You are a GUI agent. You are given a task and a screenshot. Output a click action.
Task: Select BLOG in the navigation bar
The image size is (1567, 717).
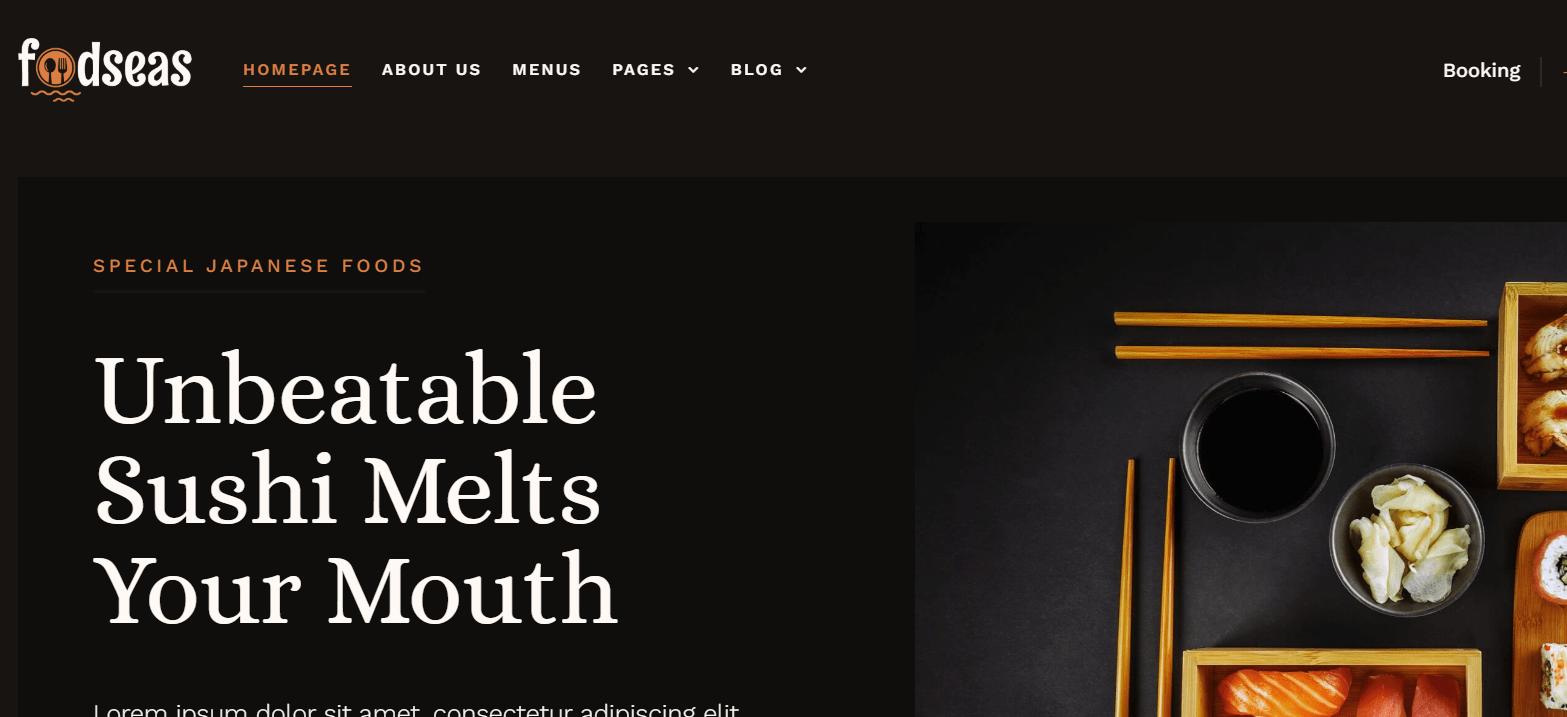[756, 70]
